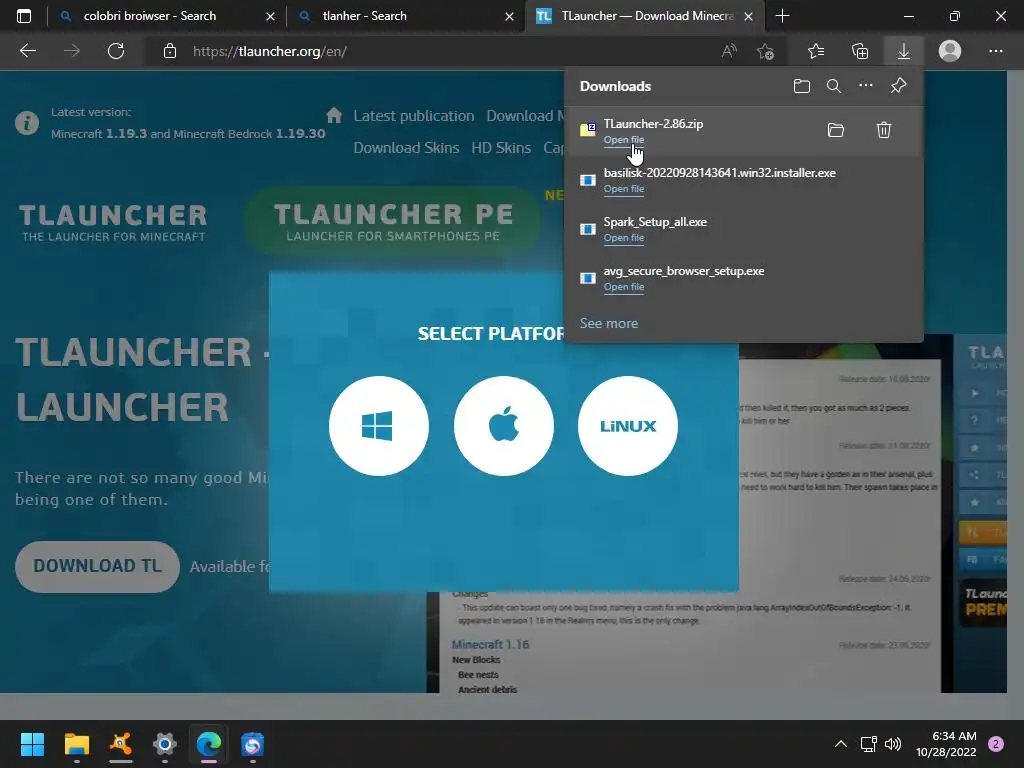The image size is (1024, 768).
Task: Click the TLauncher logo heading
Action: tap(114, 223)
